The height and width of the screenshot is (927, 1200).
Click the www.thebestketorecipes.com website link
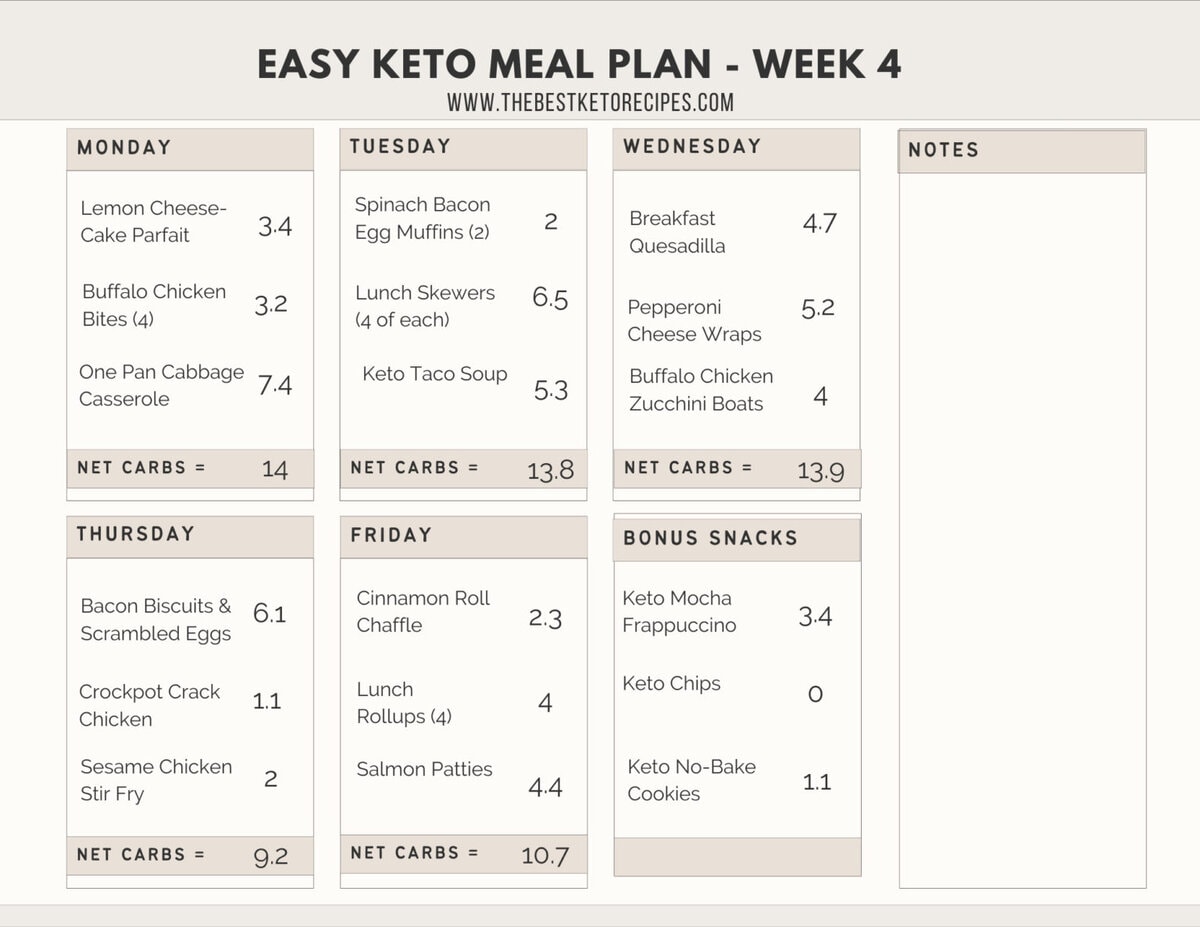[x=590, y=102]
